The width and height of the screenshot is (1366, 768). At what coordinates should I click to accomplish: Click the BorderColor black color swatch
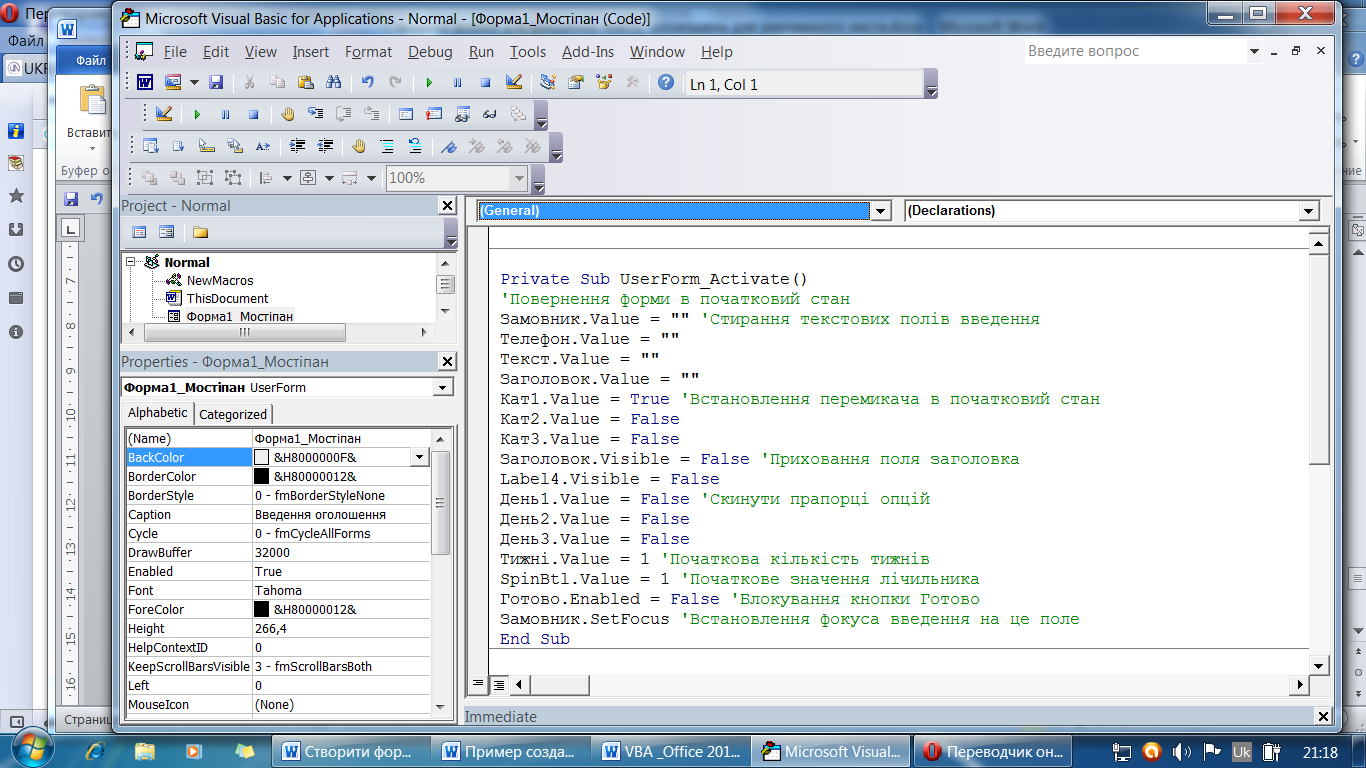261,476
